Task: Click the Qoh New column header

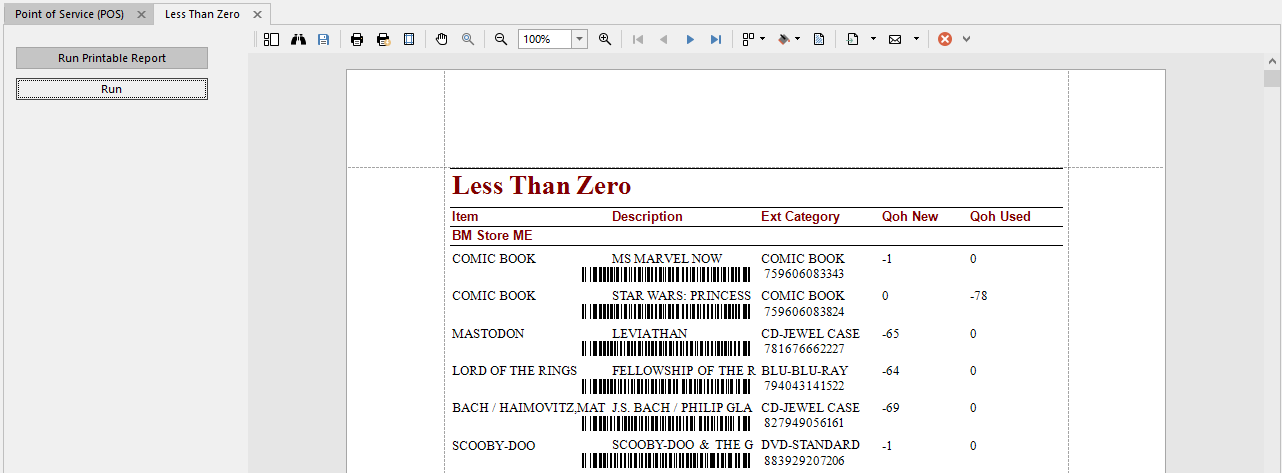Action: tap(910, 216)
